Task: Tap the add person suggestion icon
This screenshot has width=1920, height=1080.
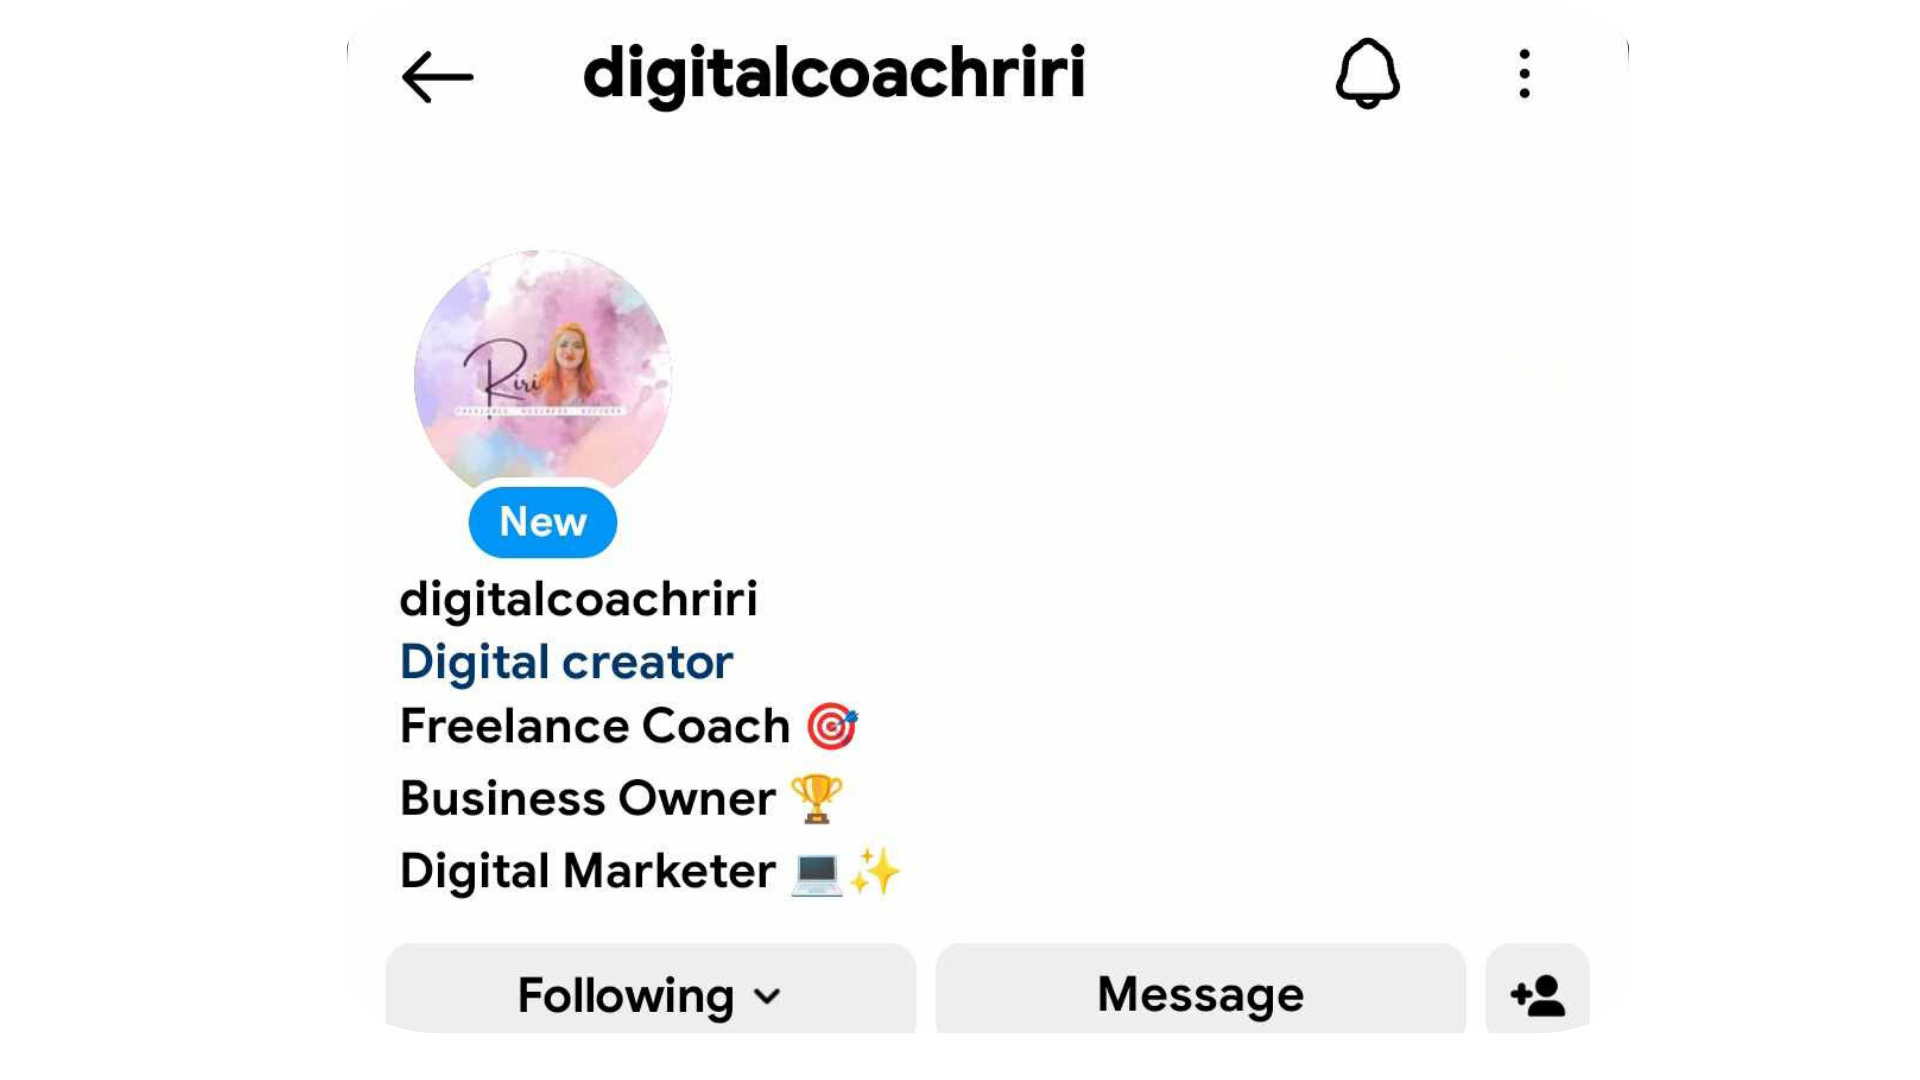Action: 1537,994
